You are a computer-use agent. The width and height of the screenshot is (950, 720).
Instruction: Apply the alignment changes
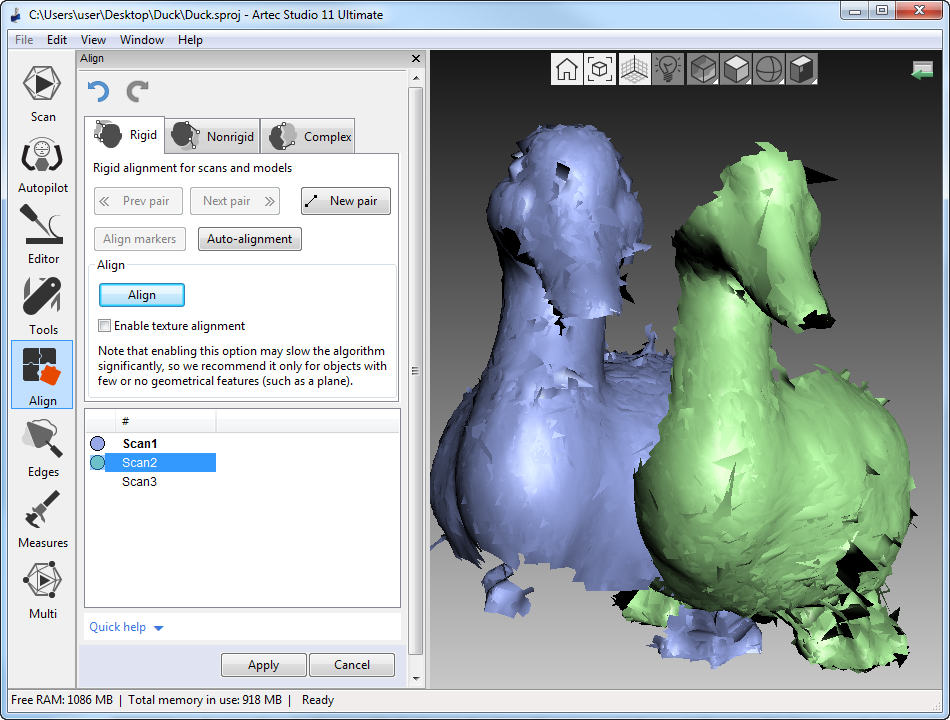point(264,665)
